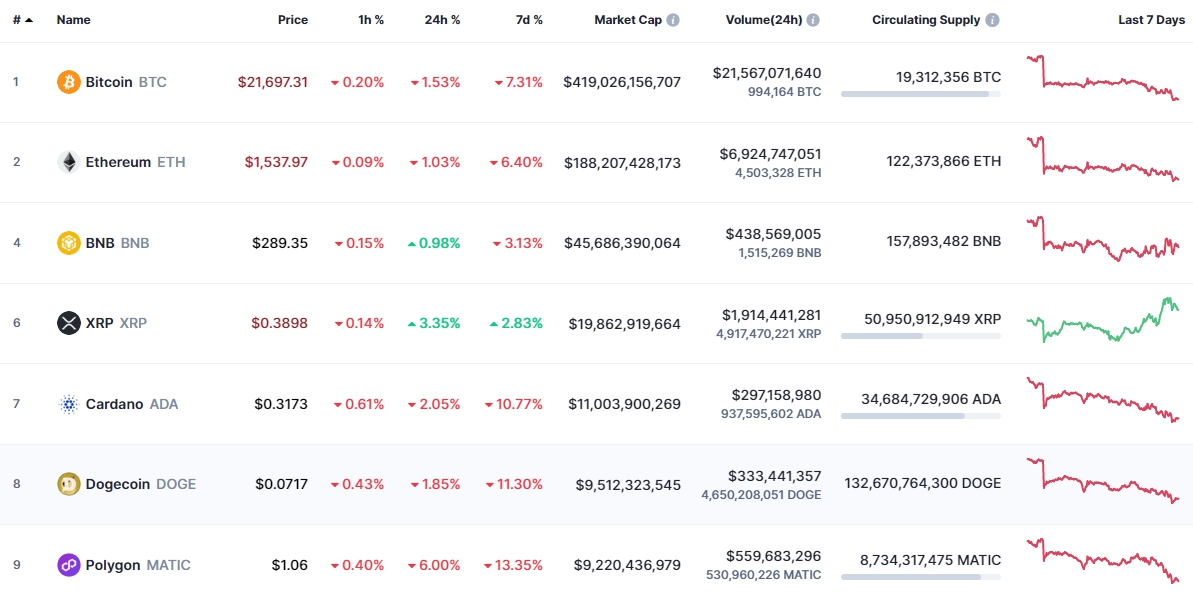
Task: Click Polygon volume $559,683,296
Action: click(x=774, y=556)
